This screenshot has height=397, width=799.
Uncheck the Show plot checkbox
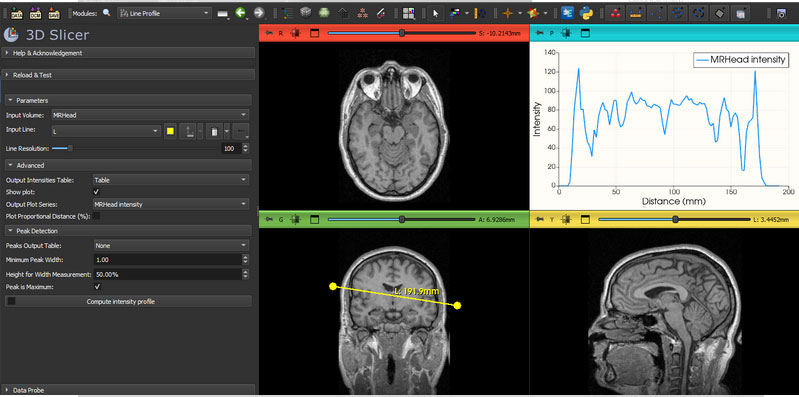(97, 192)
